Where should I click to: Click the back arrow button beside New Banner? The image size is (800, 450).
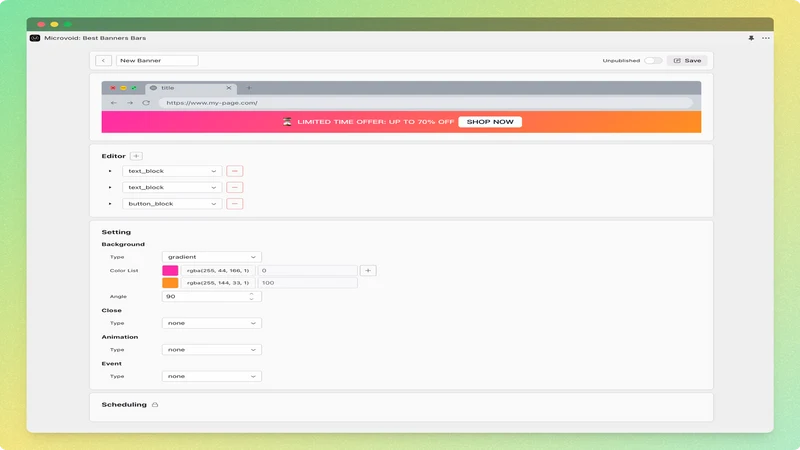click(x=103, y=61)
